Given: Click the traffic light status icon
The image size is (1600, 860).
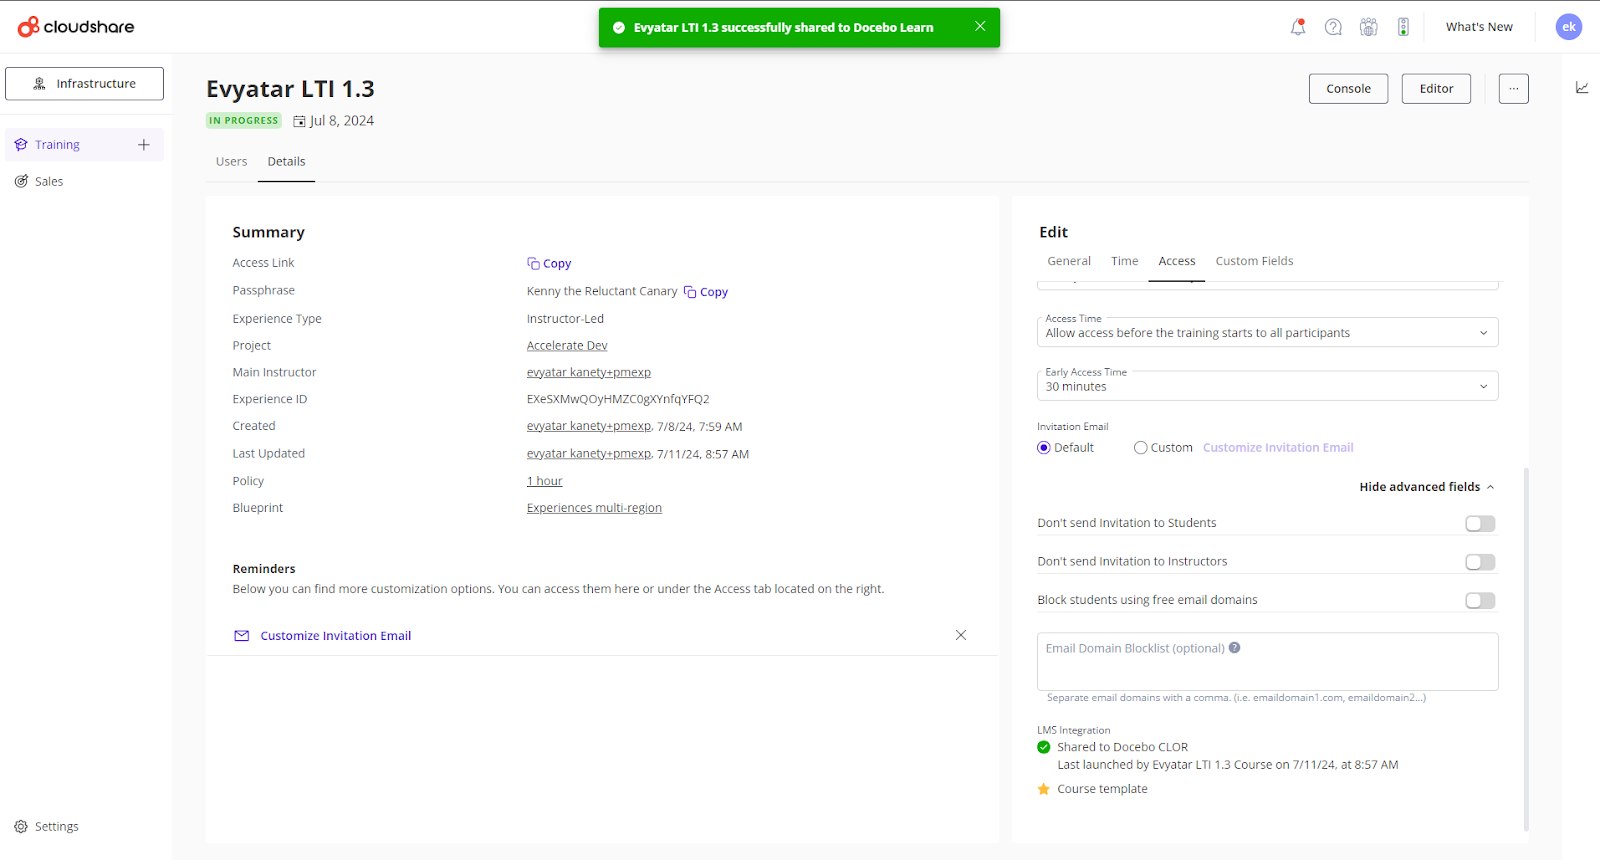Looking at the screenshot, I should (1403, 27).
